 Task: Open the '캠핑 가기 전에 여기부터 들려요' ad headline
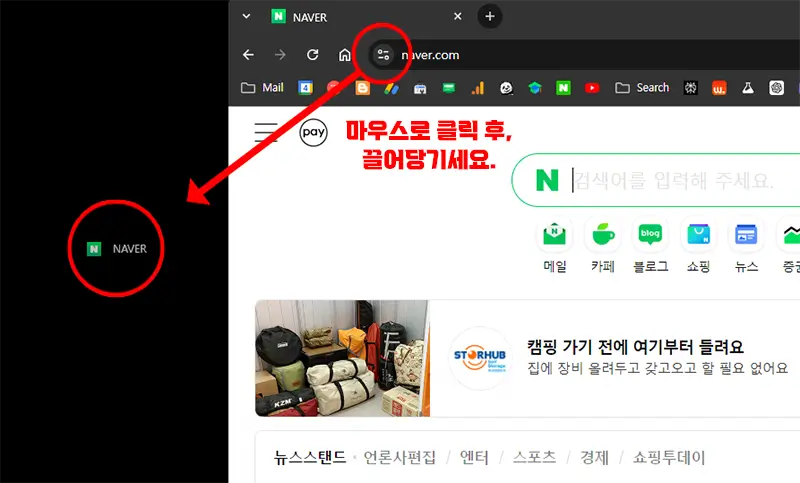pos(635,347)
